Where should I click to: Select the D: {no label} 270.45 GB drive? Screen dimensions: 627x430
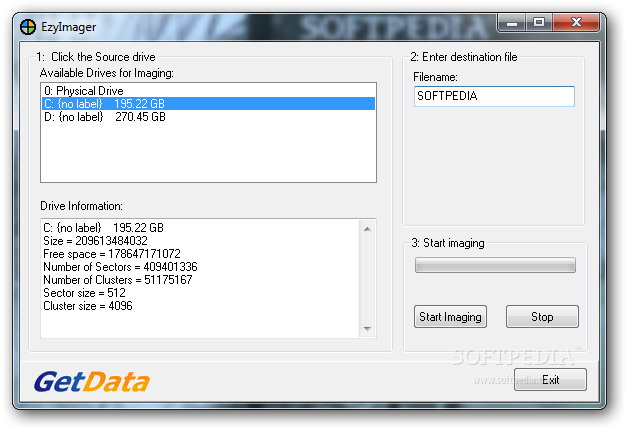click(208, 117)
